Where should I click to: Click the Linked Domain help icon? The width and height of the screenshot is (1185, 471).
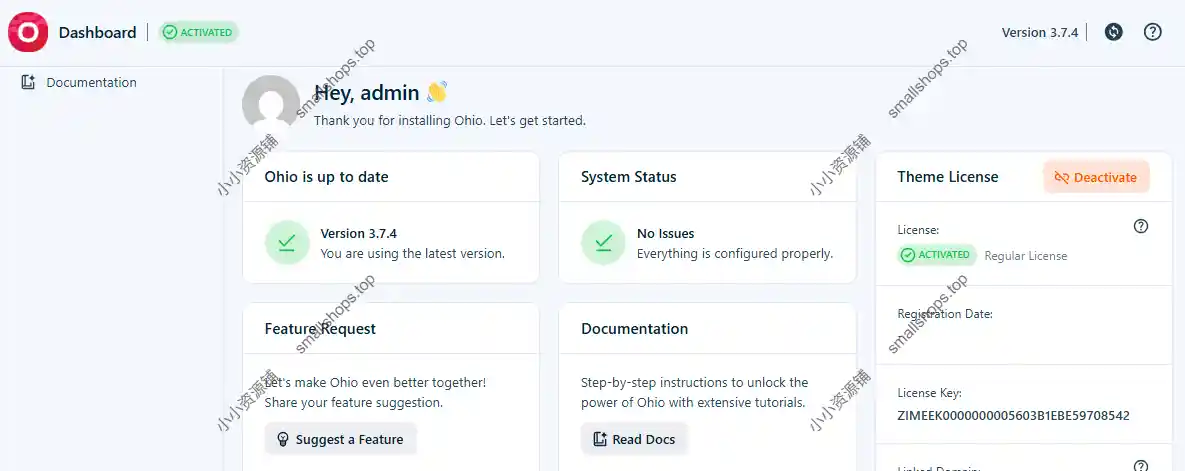1141,466
